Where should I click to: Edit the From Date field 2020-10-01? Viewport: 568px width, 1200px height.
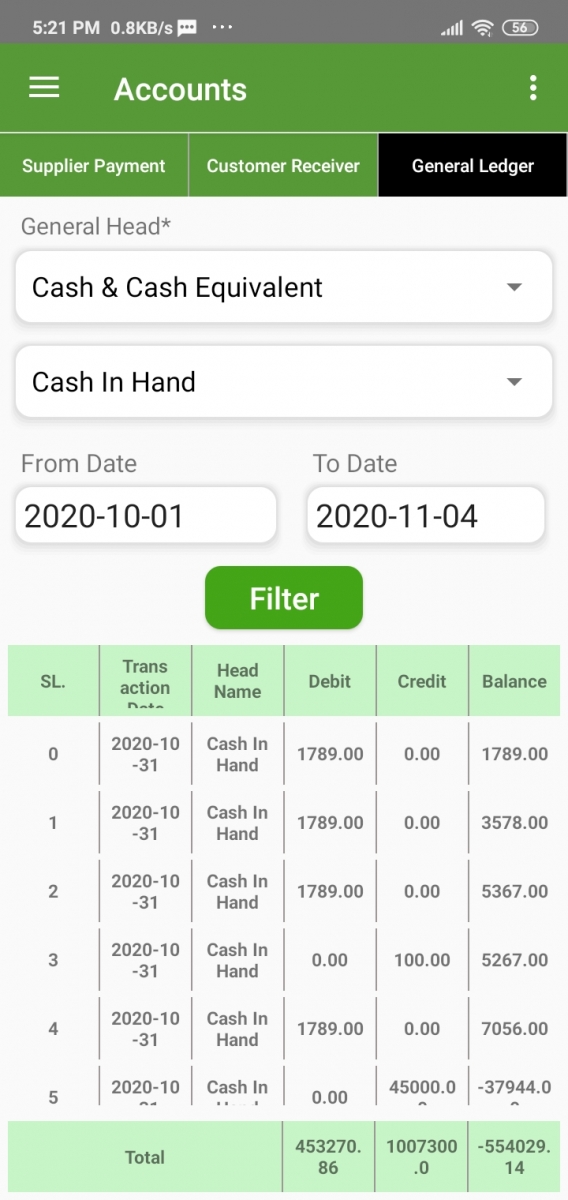(x=146, y=516)
